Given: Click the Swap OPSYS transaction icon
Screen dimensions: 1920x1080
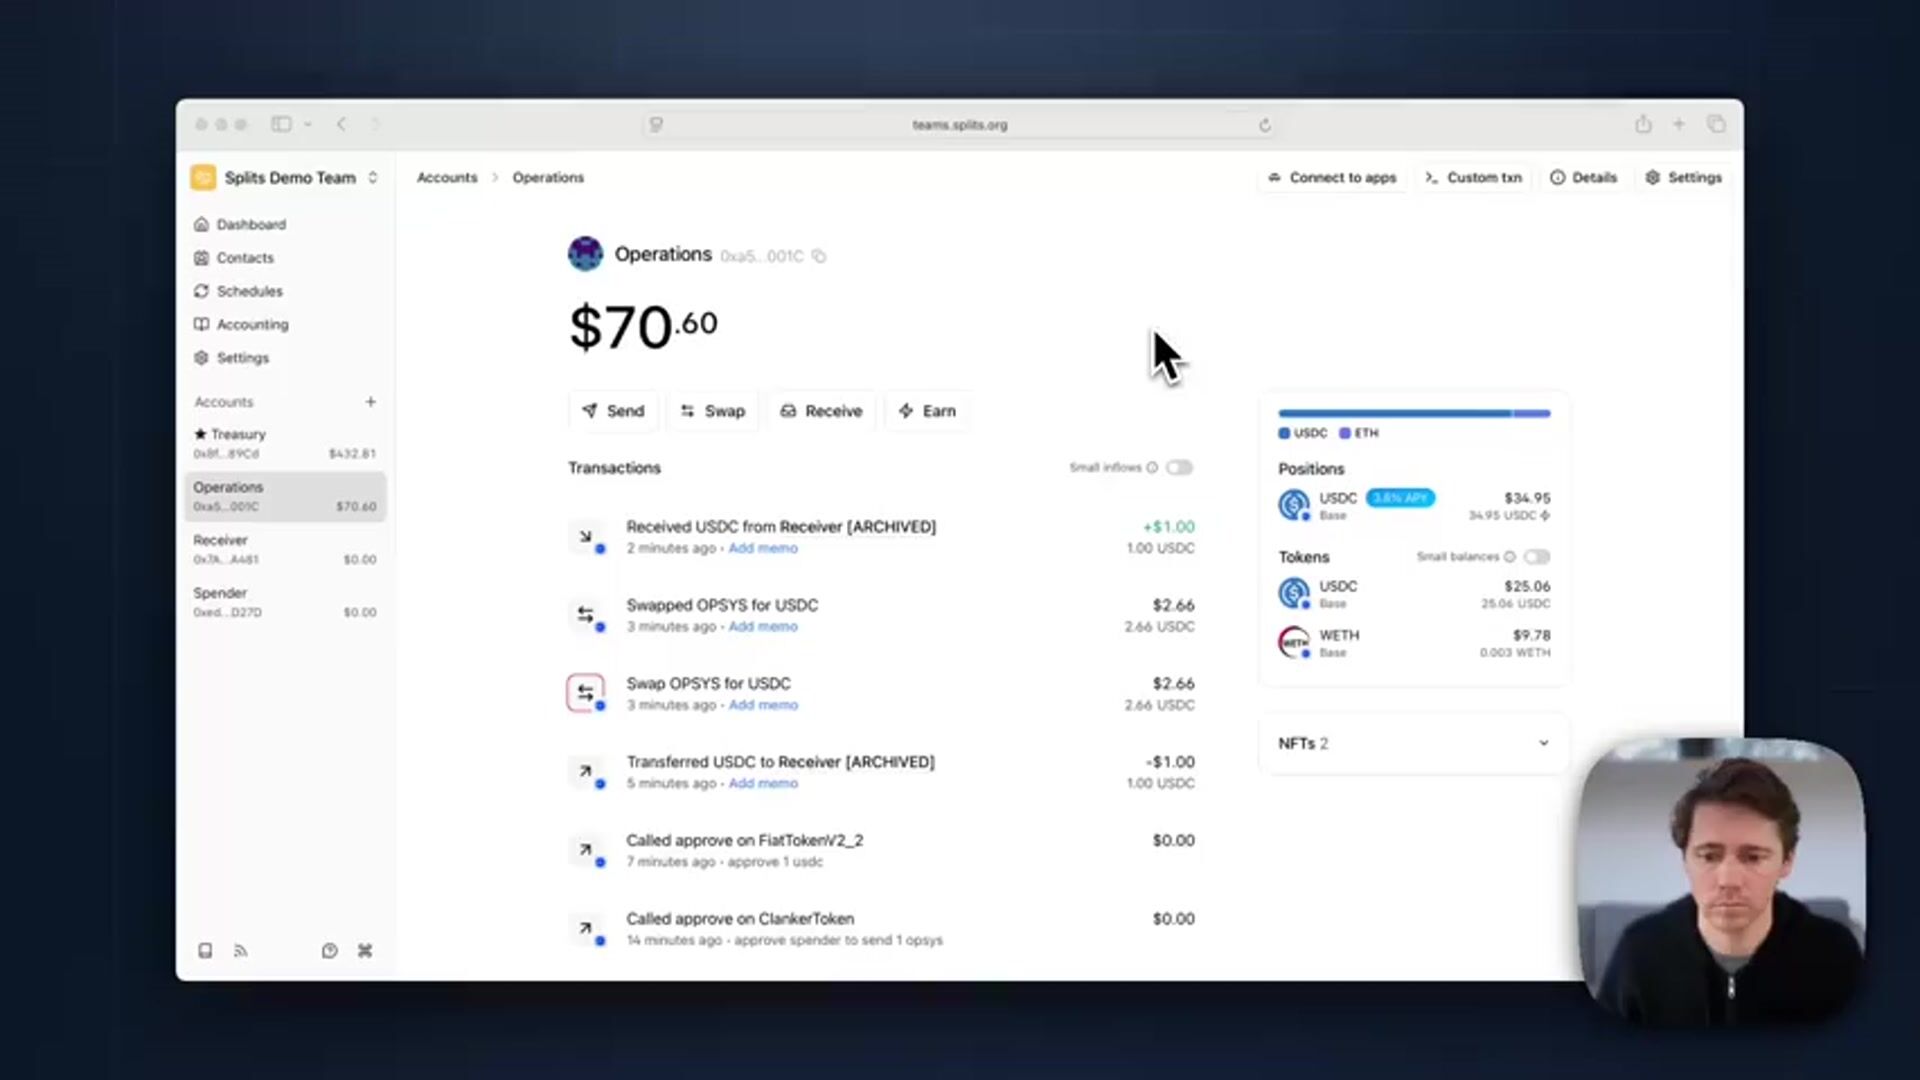Looking at the screenshot, I should coord(586,693).
